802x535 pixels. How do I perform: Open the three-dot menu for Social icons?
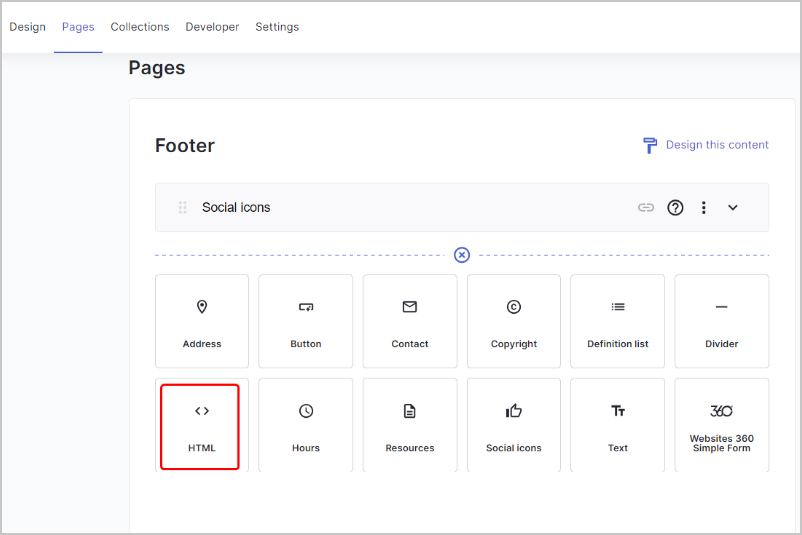point(704,208)
